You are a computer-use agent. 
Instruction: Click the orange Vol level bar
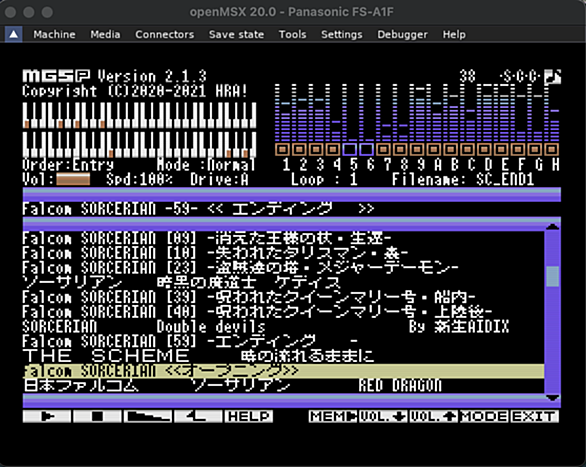pyautogui.click(x=73, y=179)
